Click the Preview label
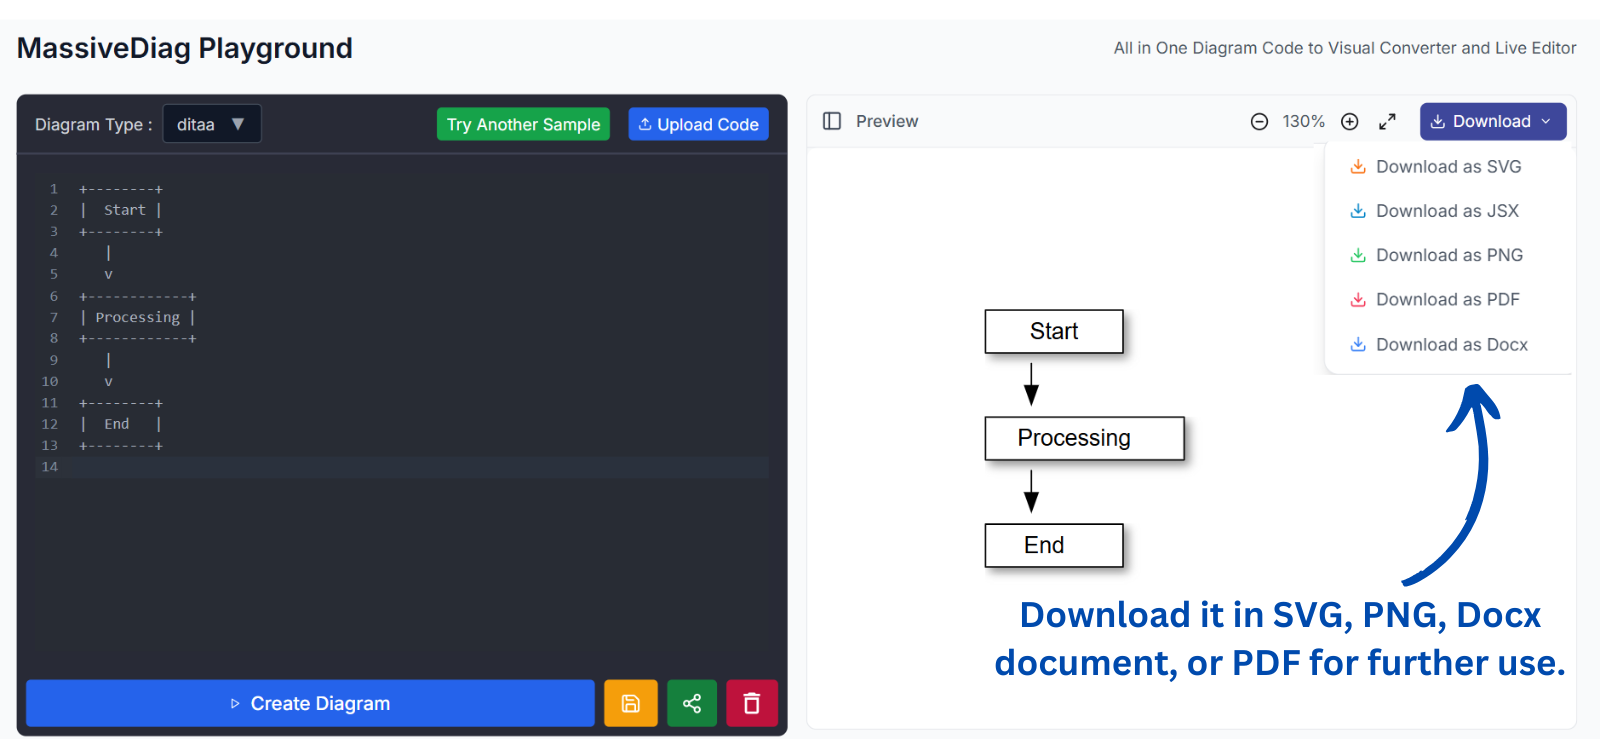 (x=887, y=121)
